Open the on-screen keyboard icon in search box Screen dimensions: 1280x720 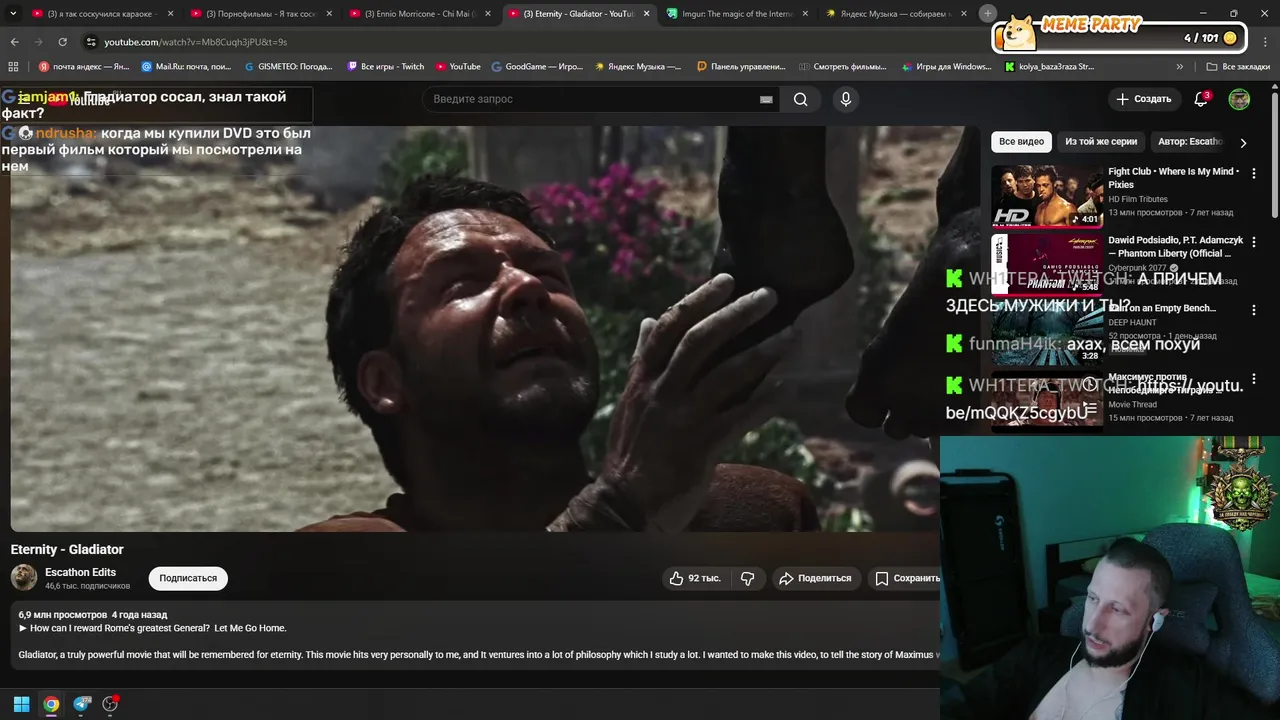coord(766,99)
